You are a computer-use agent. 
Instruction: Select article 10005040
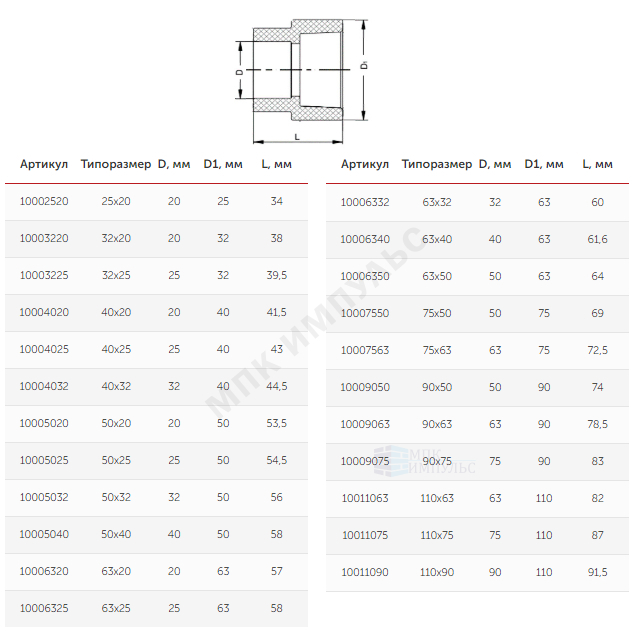tap(44, 534)
